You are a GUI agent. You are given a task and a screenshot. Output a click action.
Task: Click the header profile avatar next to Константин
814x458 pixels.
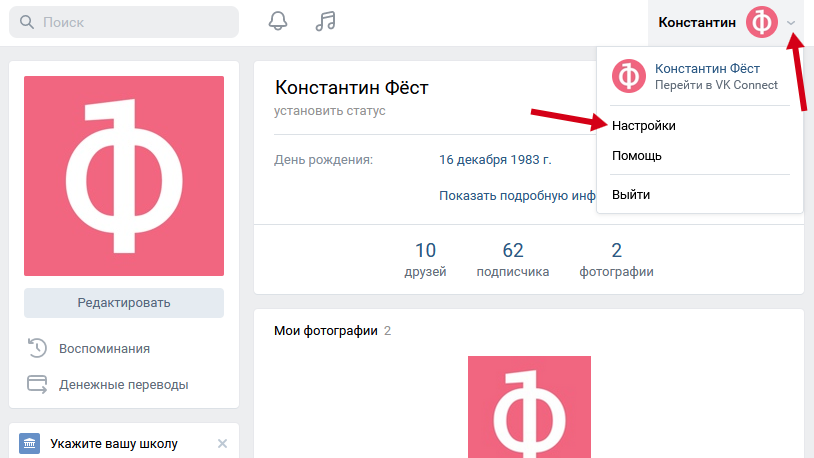click(x=762, y=22)
